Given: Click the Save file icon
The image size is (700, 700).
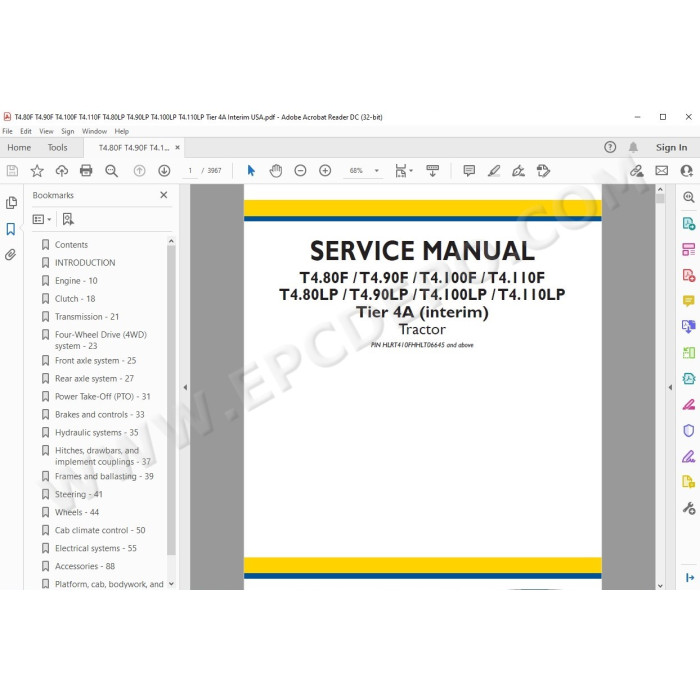Looking at the screenshot, I should 12,171.
